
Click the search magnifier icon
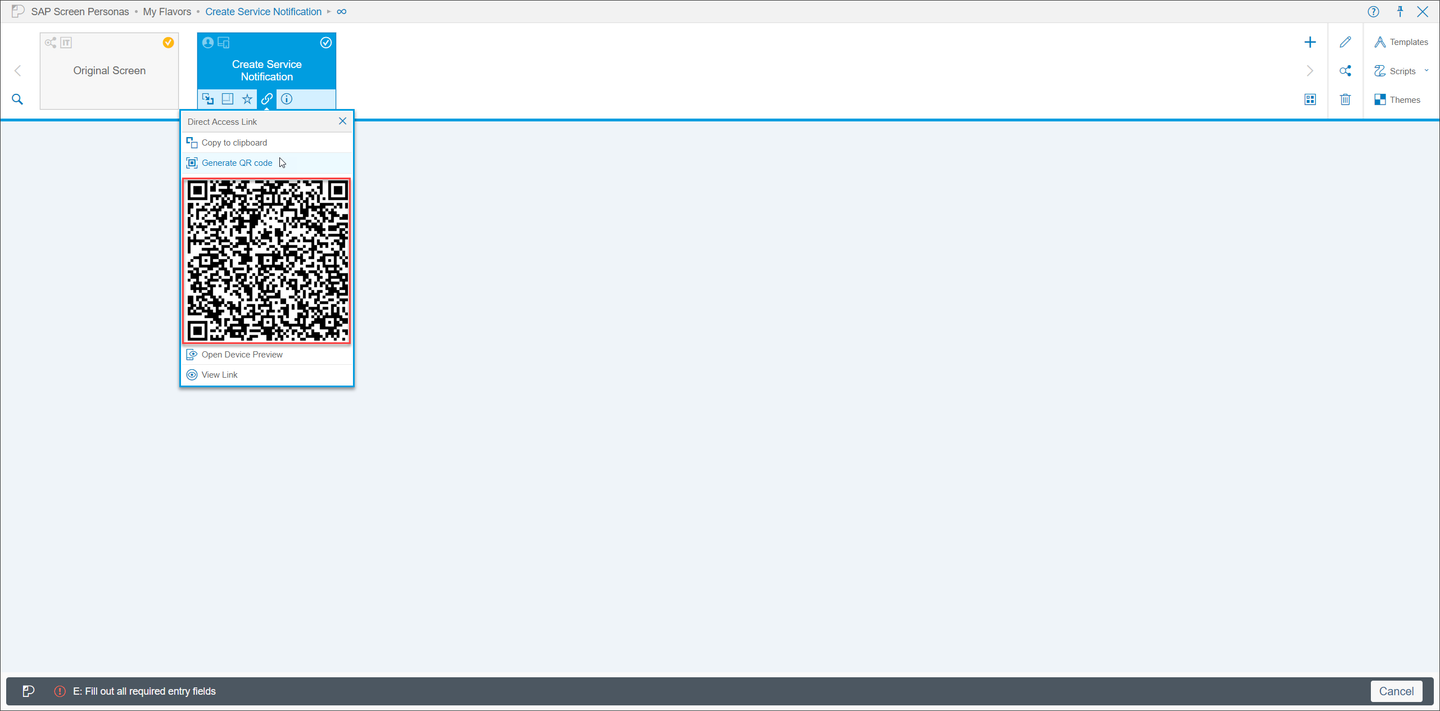click(17, 99)
